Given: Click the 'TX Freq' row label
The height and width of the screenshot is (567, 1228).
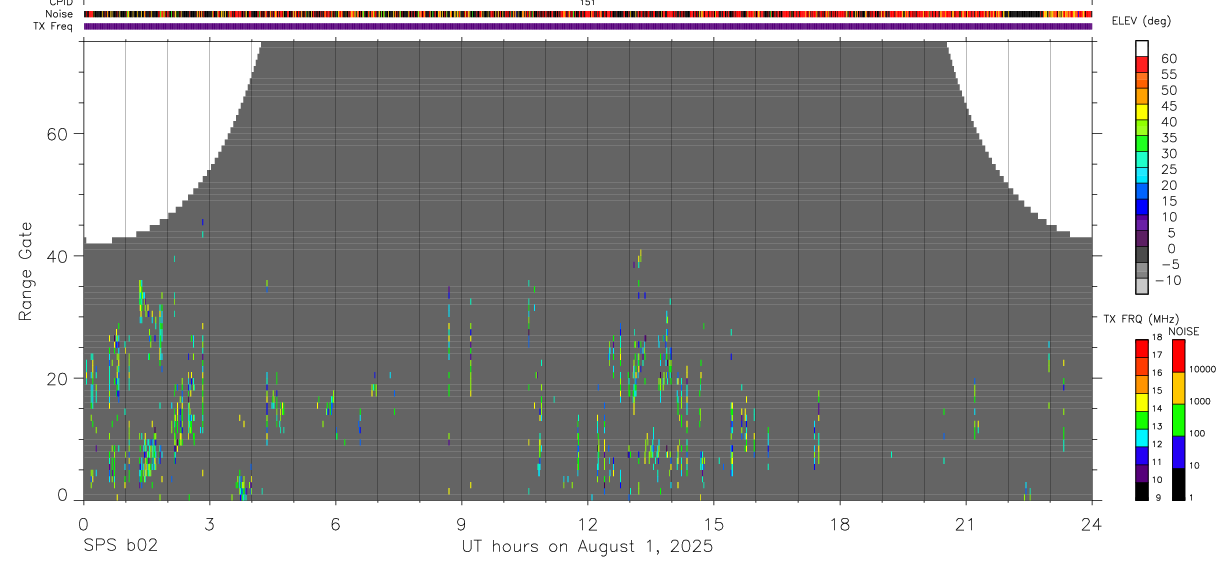Looking at the screenshot, I should coord(54,26).
